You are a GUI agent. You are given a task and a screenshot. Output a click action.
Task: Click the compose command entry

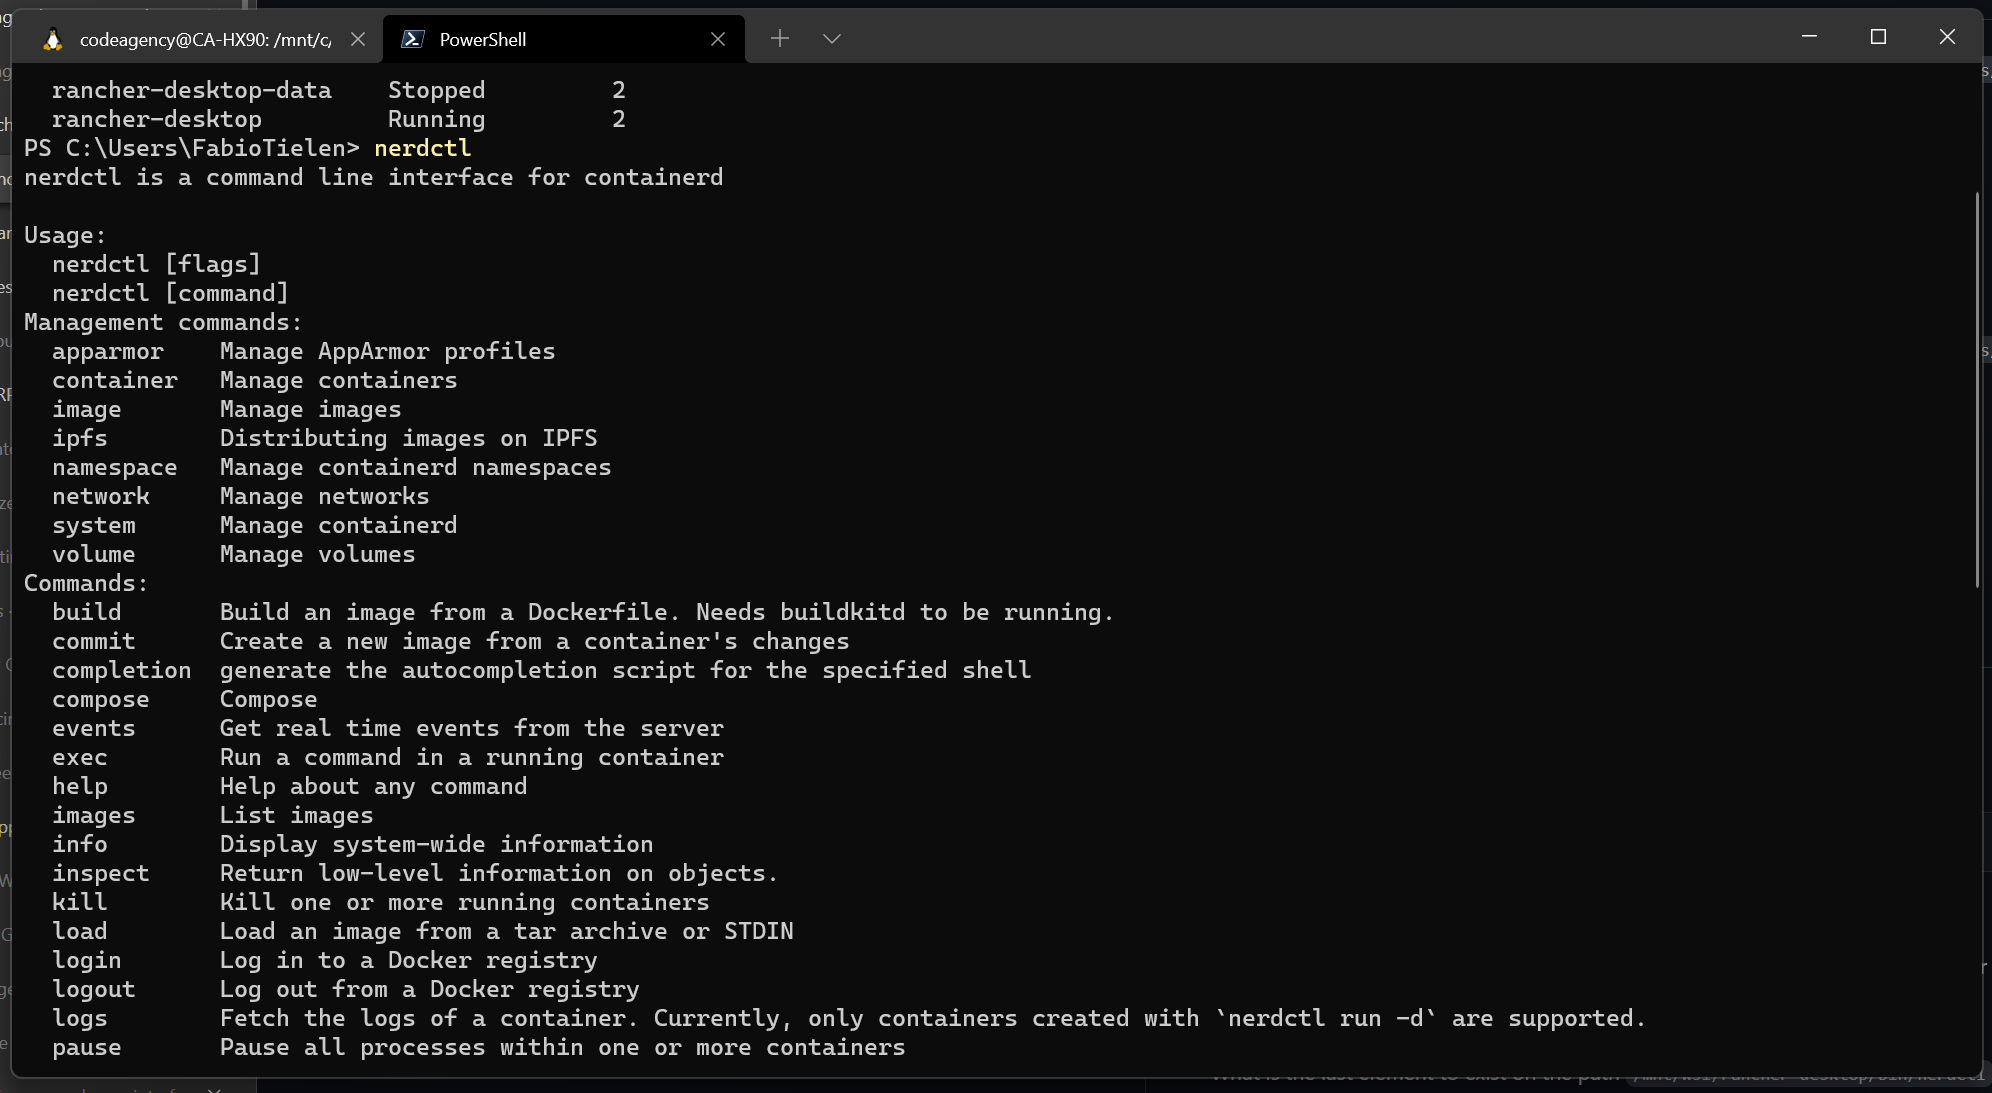click(x=100, y=699)
